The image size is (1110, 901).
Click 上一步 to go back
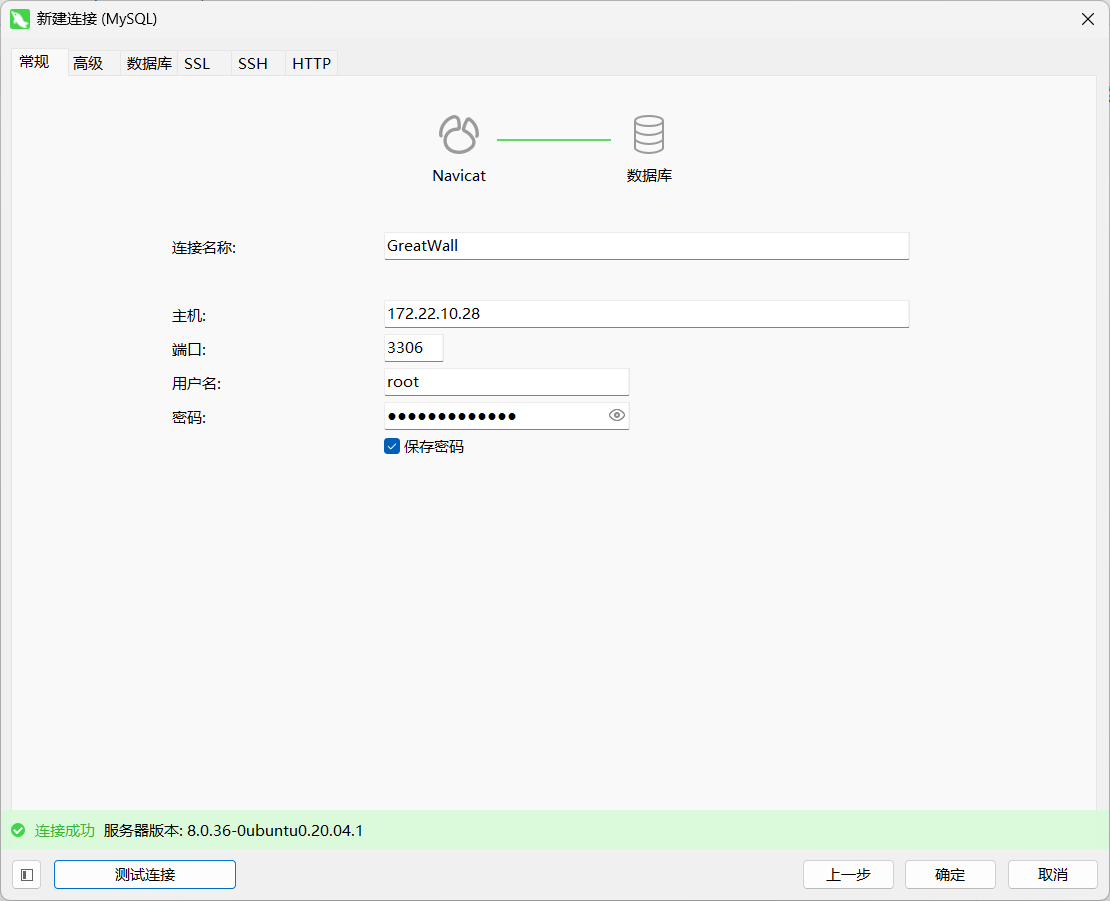click(848, 875)
